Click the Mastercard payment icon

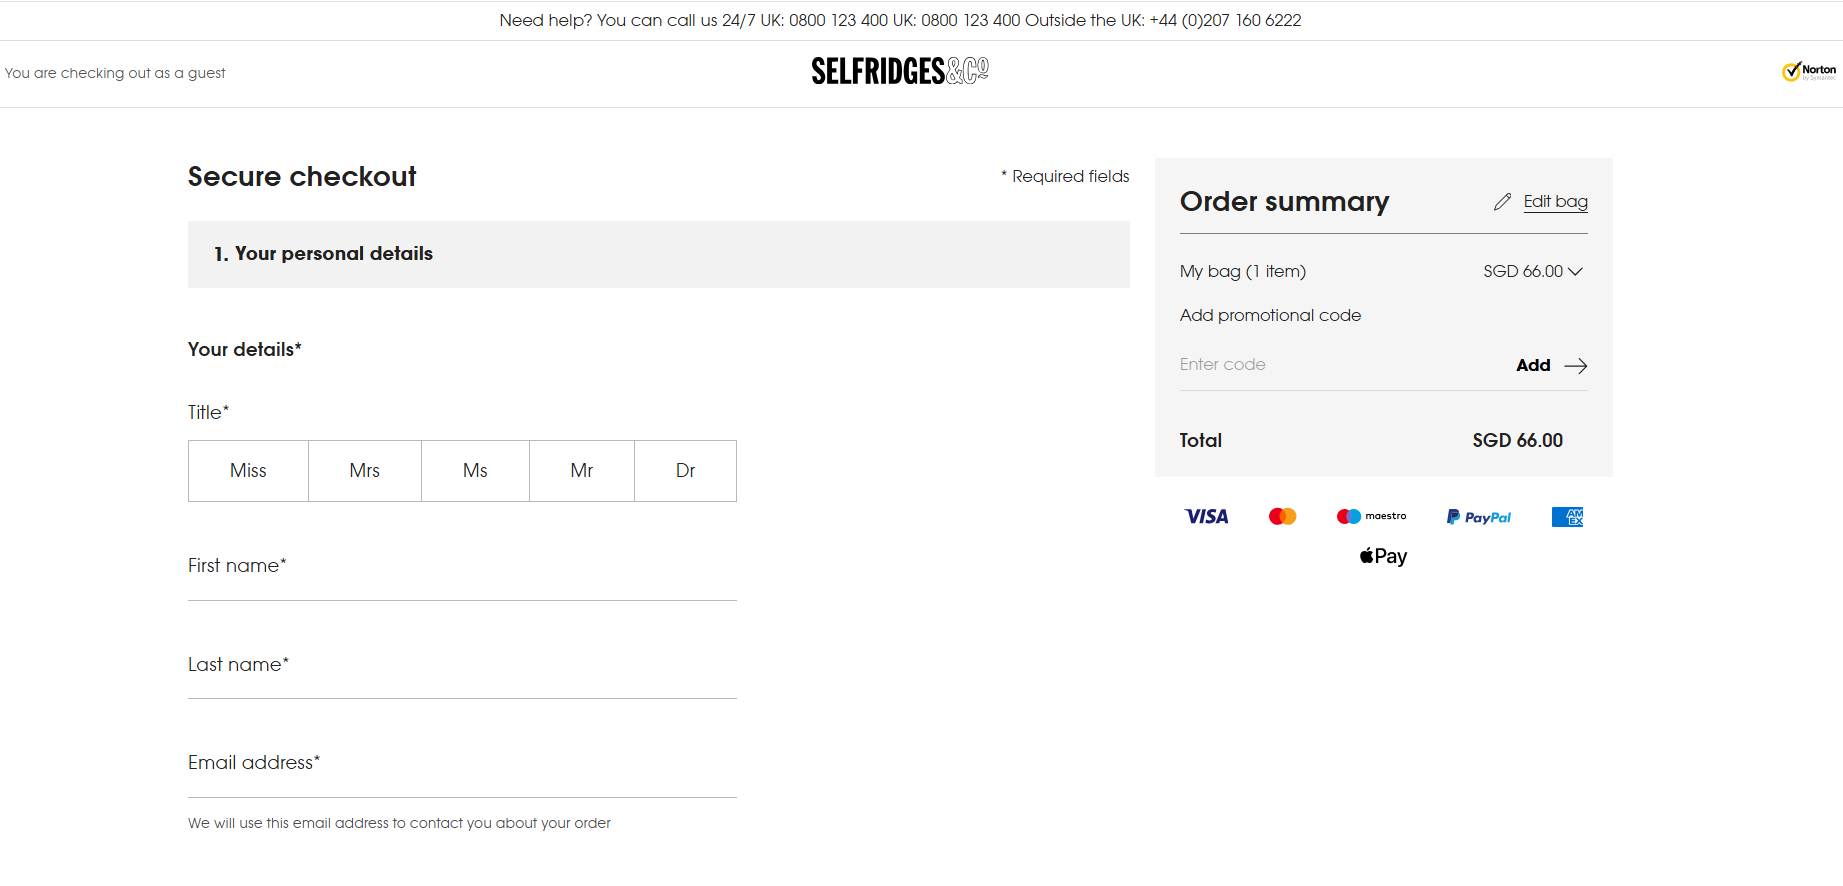(x=1282, y=516)
